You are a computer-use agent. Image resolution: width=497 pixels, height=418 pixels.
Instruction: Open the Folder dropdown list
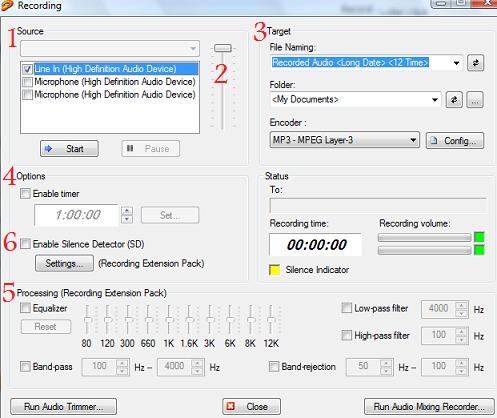435,100
